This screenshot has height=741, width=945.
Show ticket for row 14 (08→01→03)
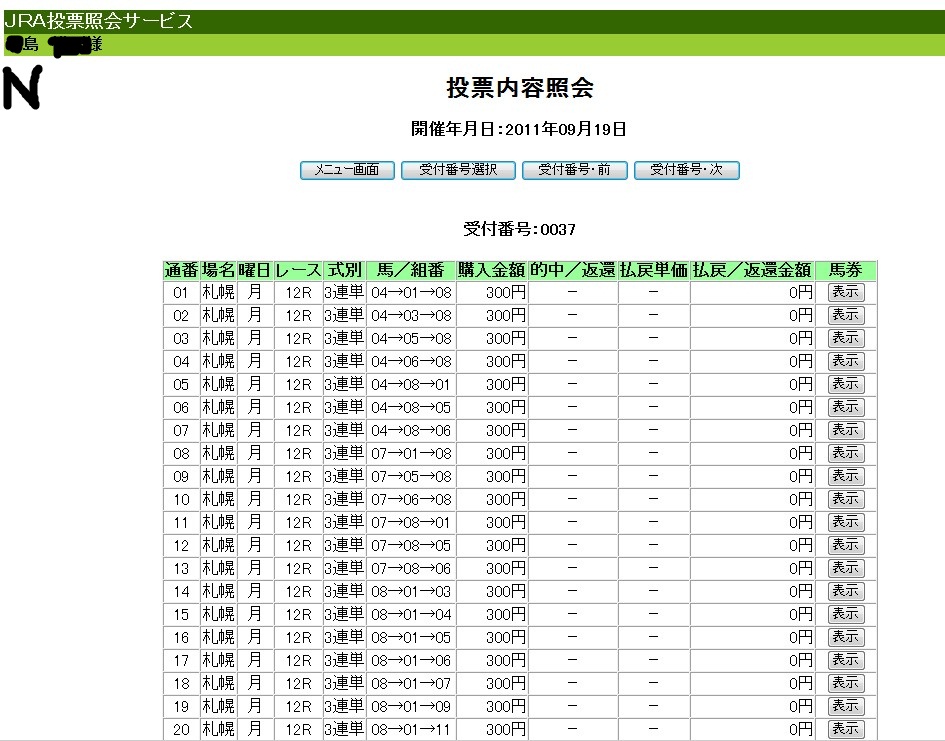click(x=846, y=591)
